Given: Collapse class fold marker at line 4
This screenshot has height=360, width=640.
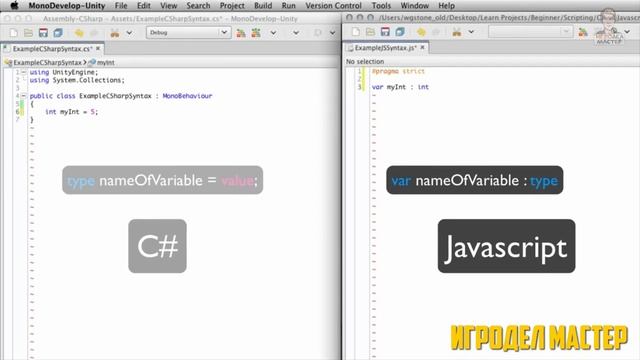Looking at the screenshot, I should click(x=24, y=96).
